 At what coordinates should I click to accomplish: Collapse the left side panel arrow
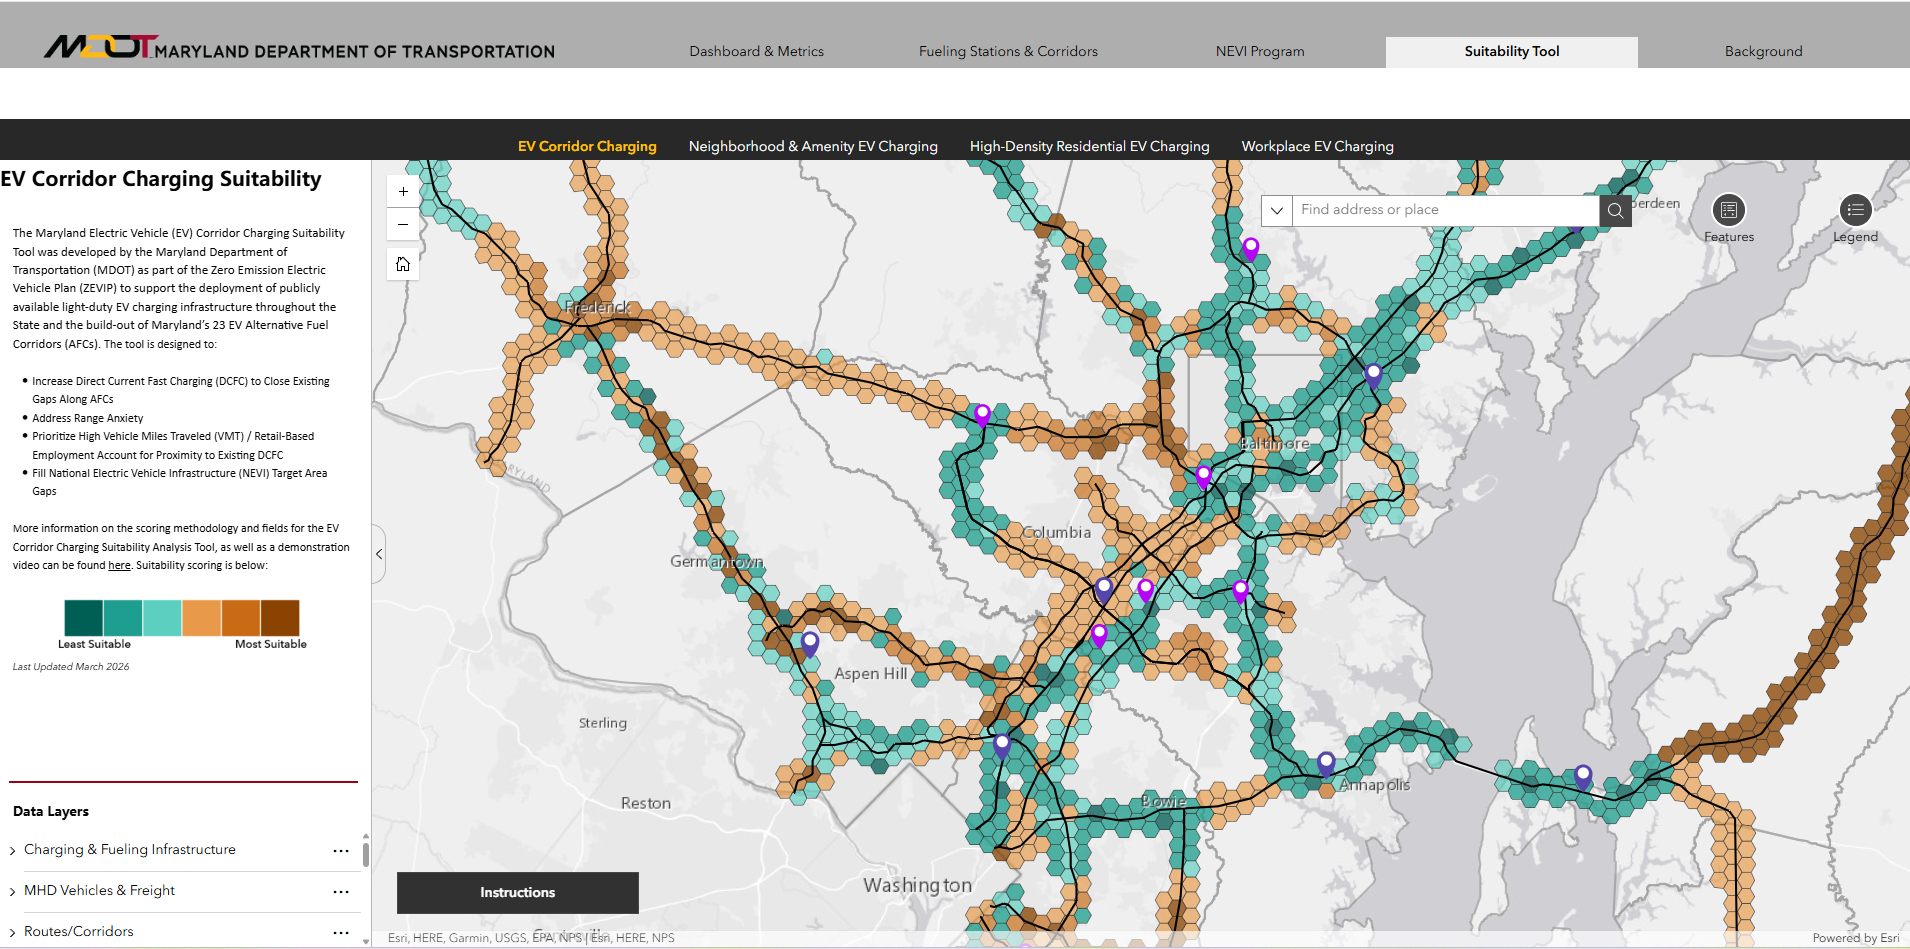pyautogui.click(x=379, y=554)
